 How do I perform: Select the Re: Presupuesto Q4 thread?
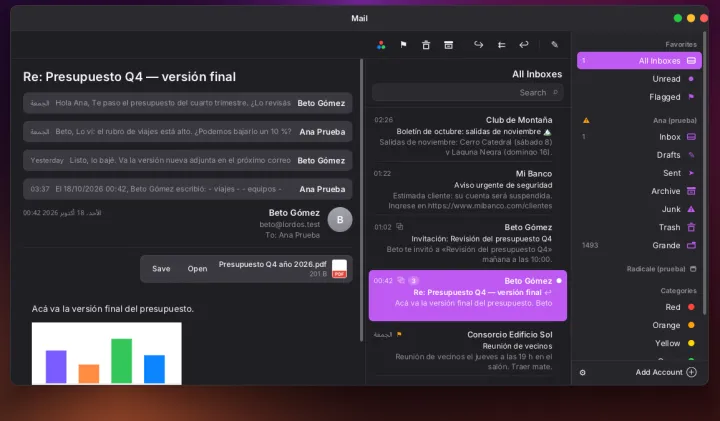467,295
